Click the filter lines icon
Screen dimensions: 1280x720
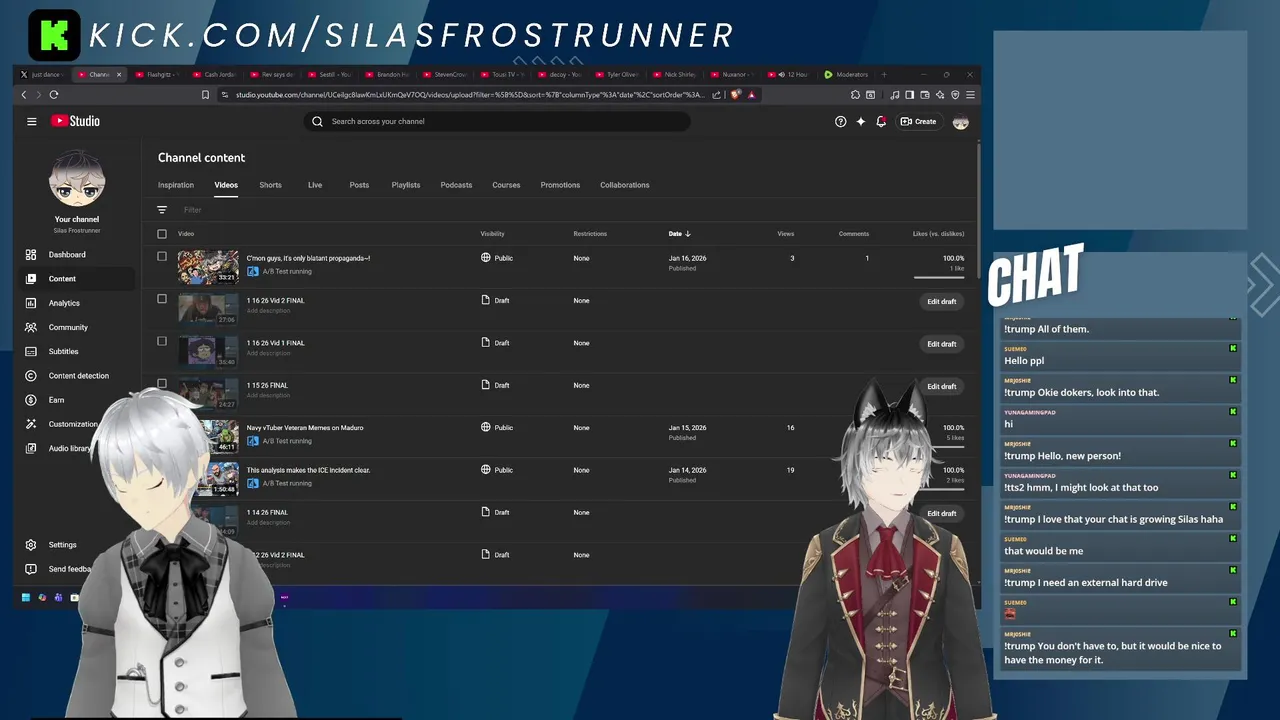(x=162, y=210)
